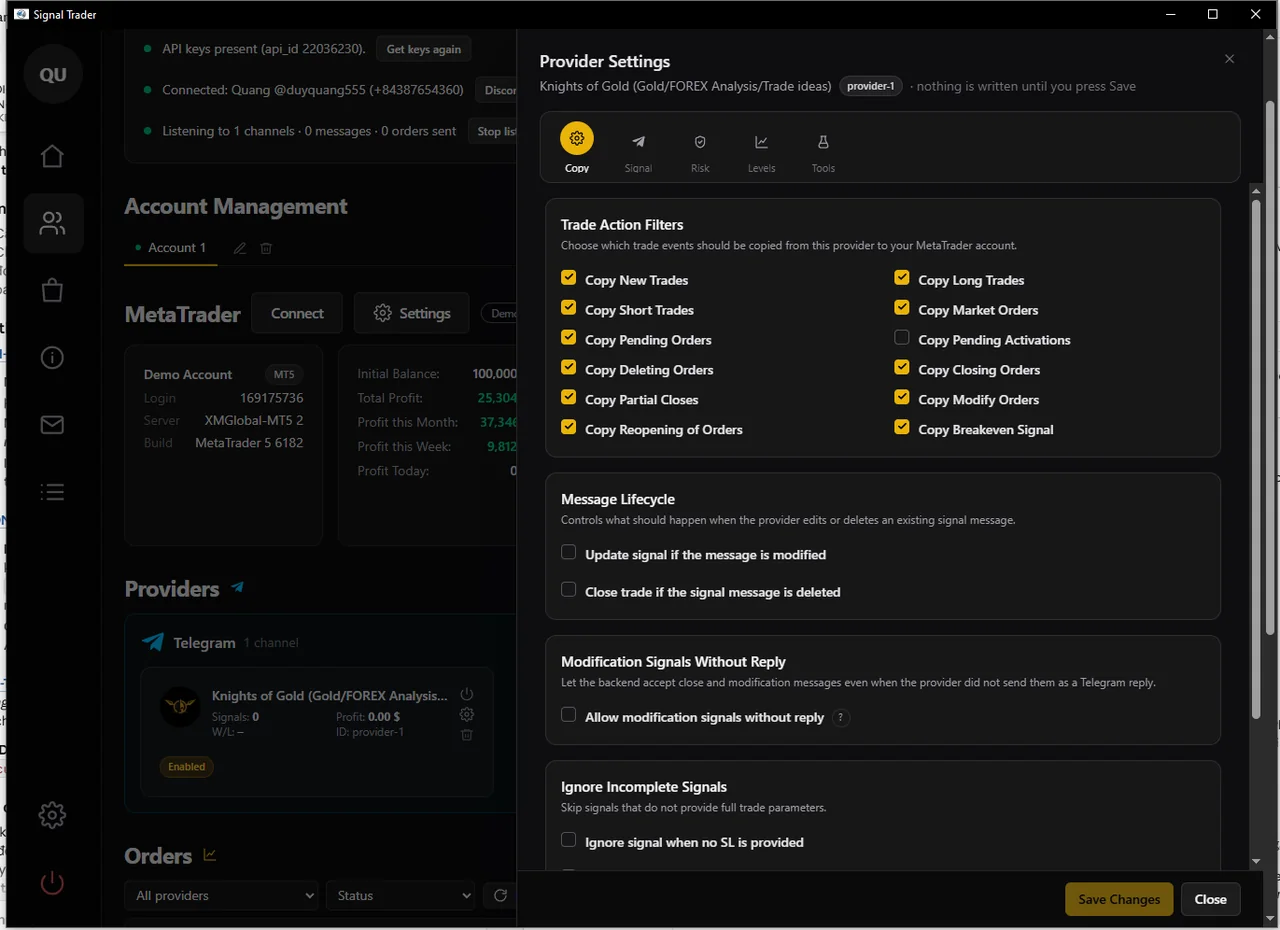Click Save Changes button
Viewport: 1280px width, 930px height.
click(1119, 899)
